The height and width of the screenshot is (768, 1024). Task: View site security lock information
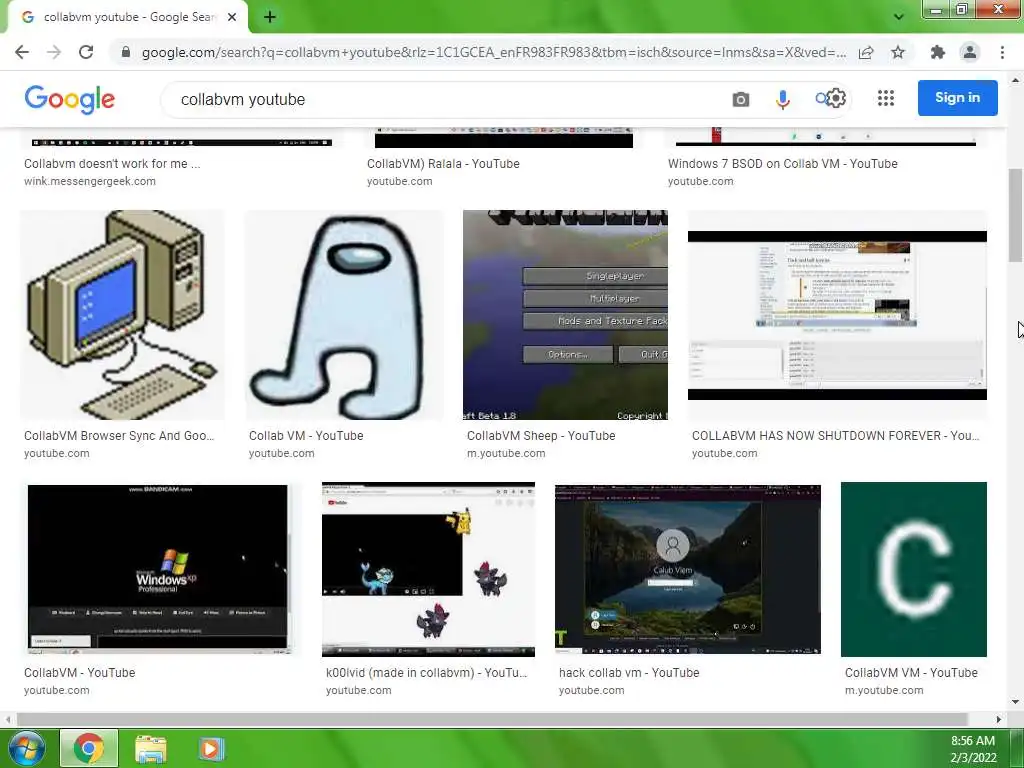click(x=125, y=52)
